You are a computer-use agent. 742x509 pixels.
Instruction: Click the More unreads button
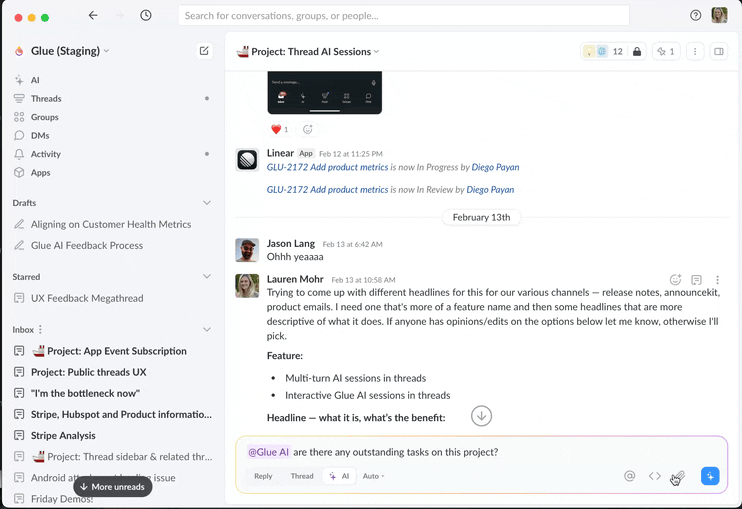point(112,487)
